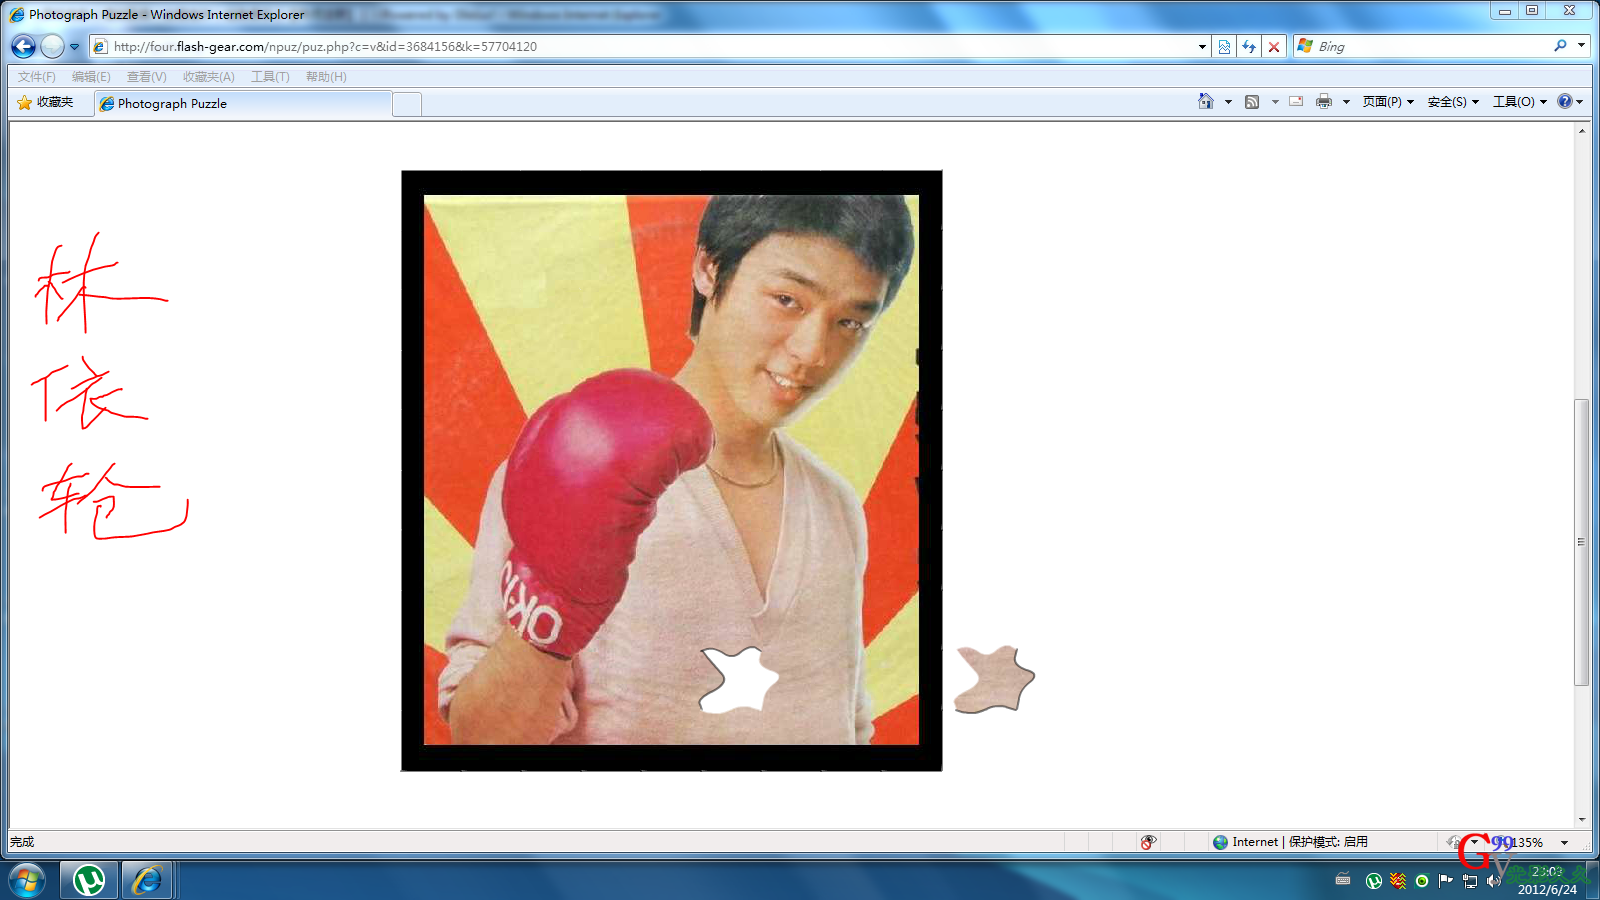Viewport: 1600px width, 900px height.
Task: Click the Home page icon
Action: pos(1206,101)
